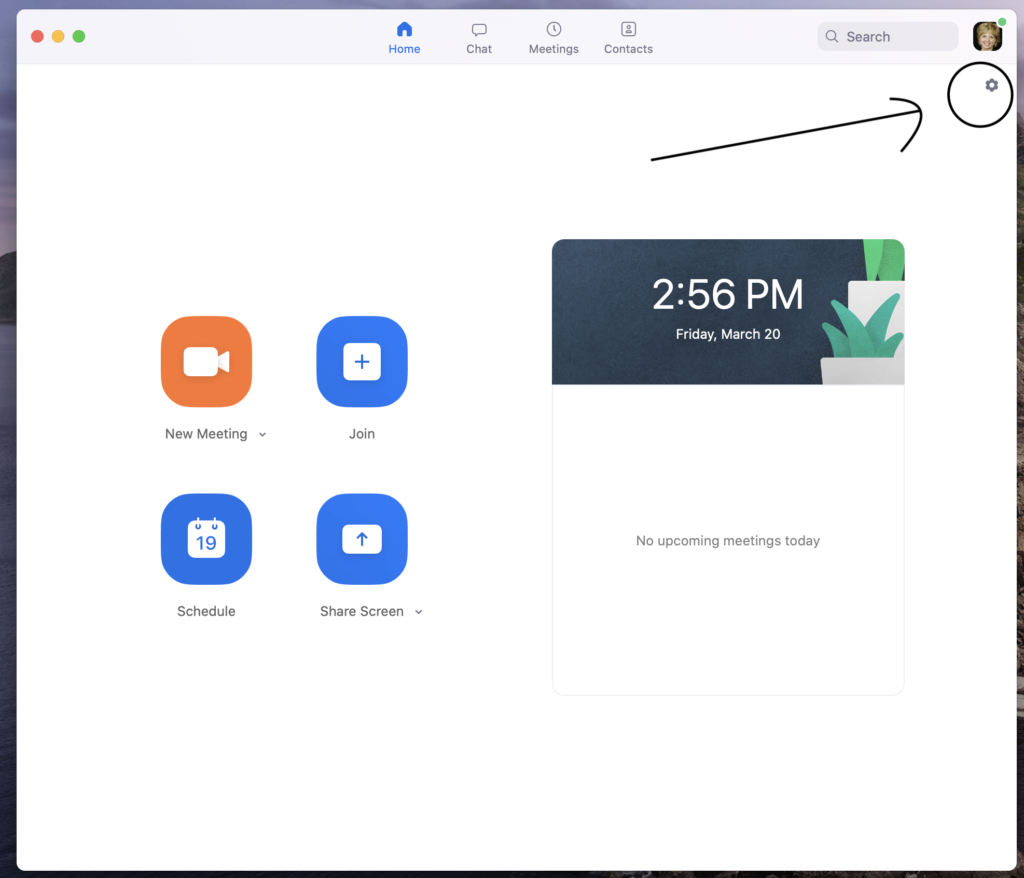The image size is (1024, 878).
Task: Maximize the Zoom window with the green button
Action: click(79, 37)
